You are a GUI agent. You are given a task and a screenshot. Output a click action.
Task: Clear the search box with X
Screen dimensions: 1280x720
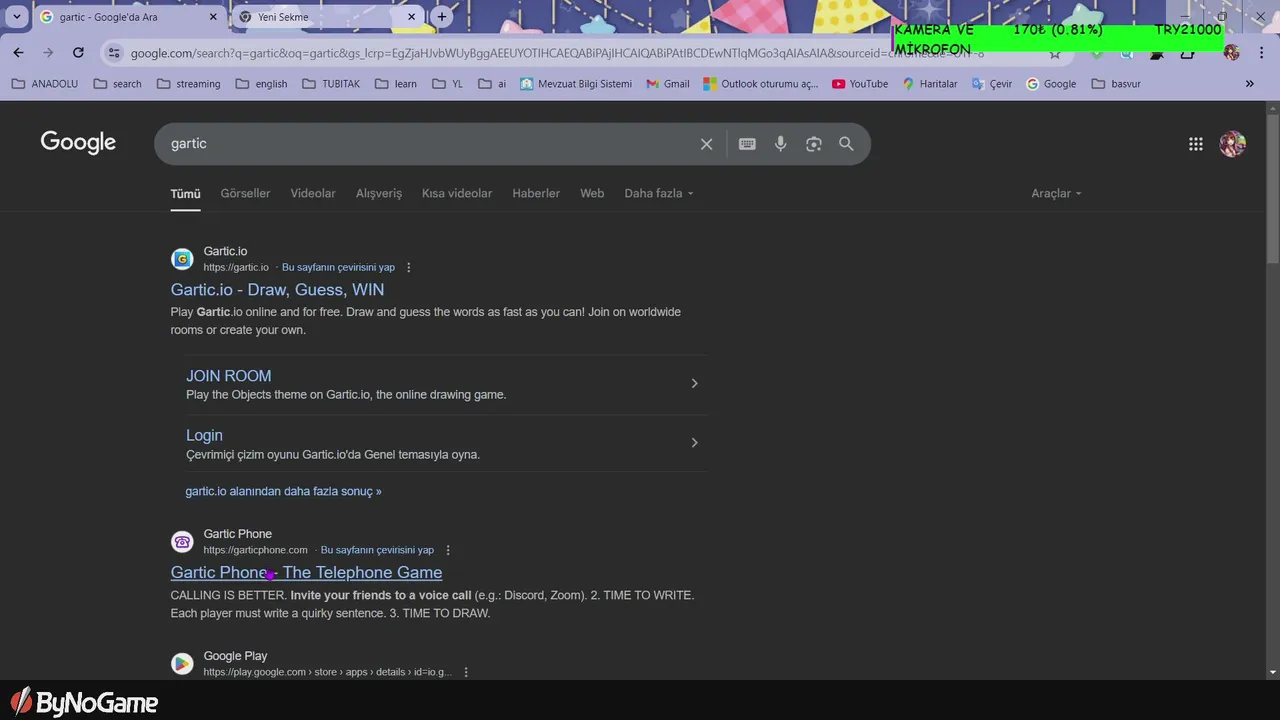point(706,144)
